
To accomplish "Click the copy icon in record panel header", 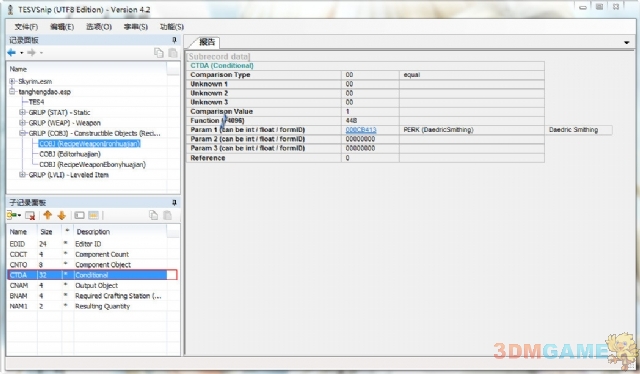I will coord(158,52).
